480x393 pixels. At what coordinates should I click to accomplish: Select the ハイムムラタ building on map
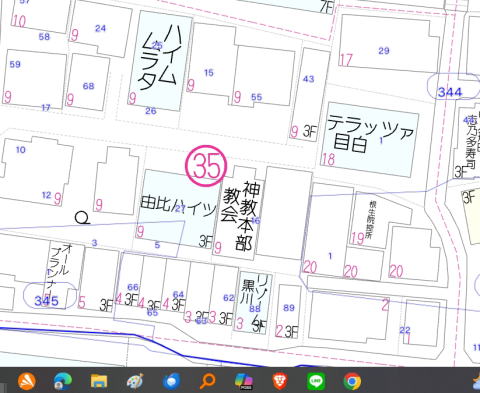[x=161, y=61]
